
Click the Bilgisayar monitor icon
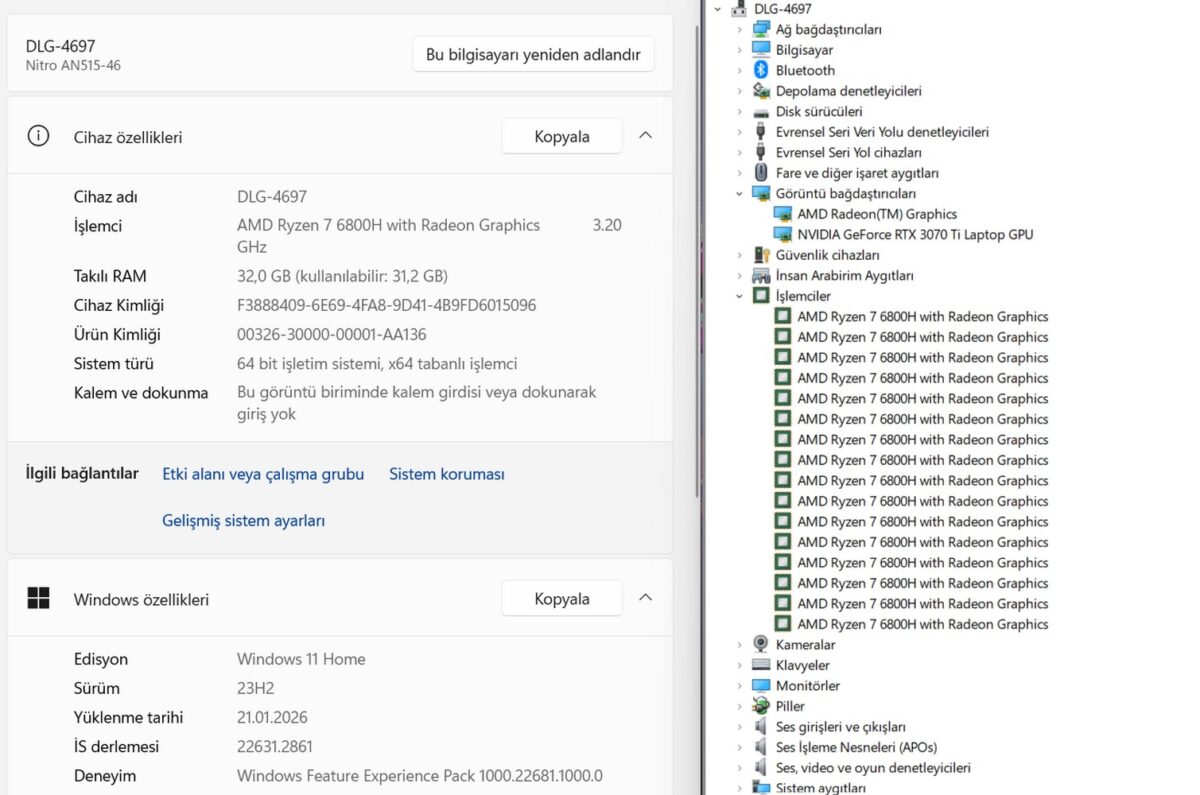761,49
